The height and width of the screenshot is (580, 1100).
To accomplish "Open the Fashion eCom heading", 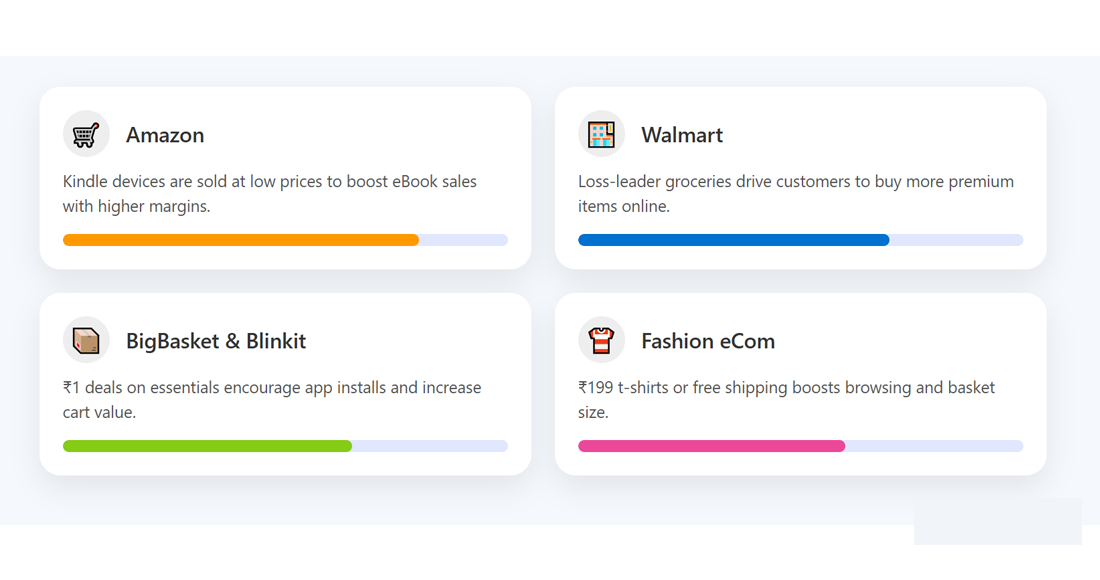I will (708, 341).
